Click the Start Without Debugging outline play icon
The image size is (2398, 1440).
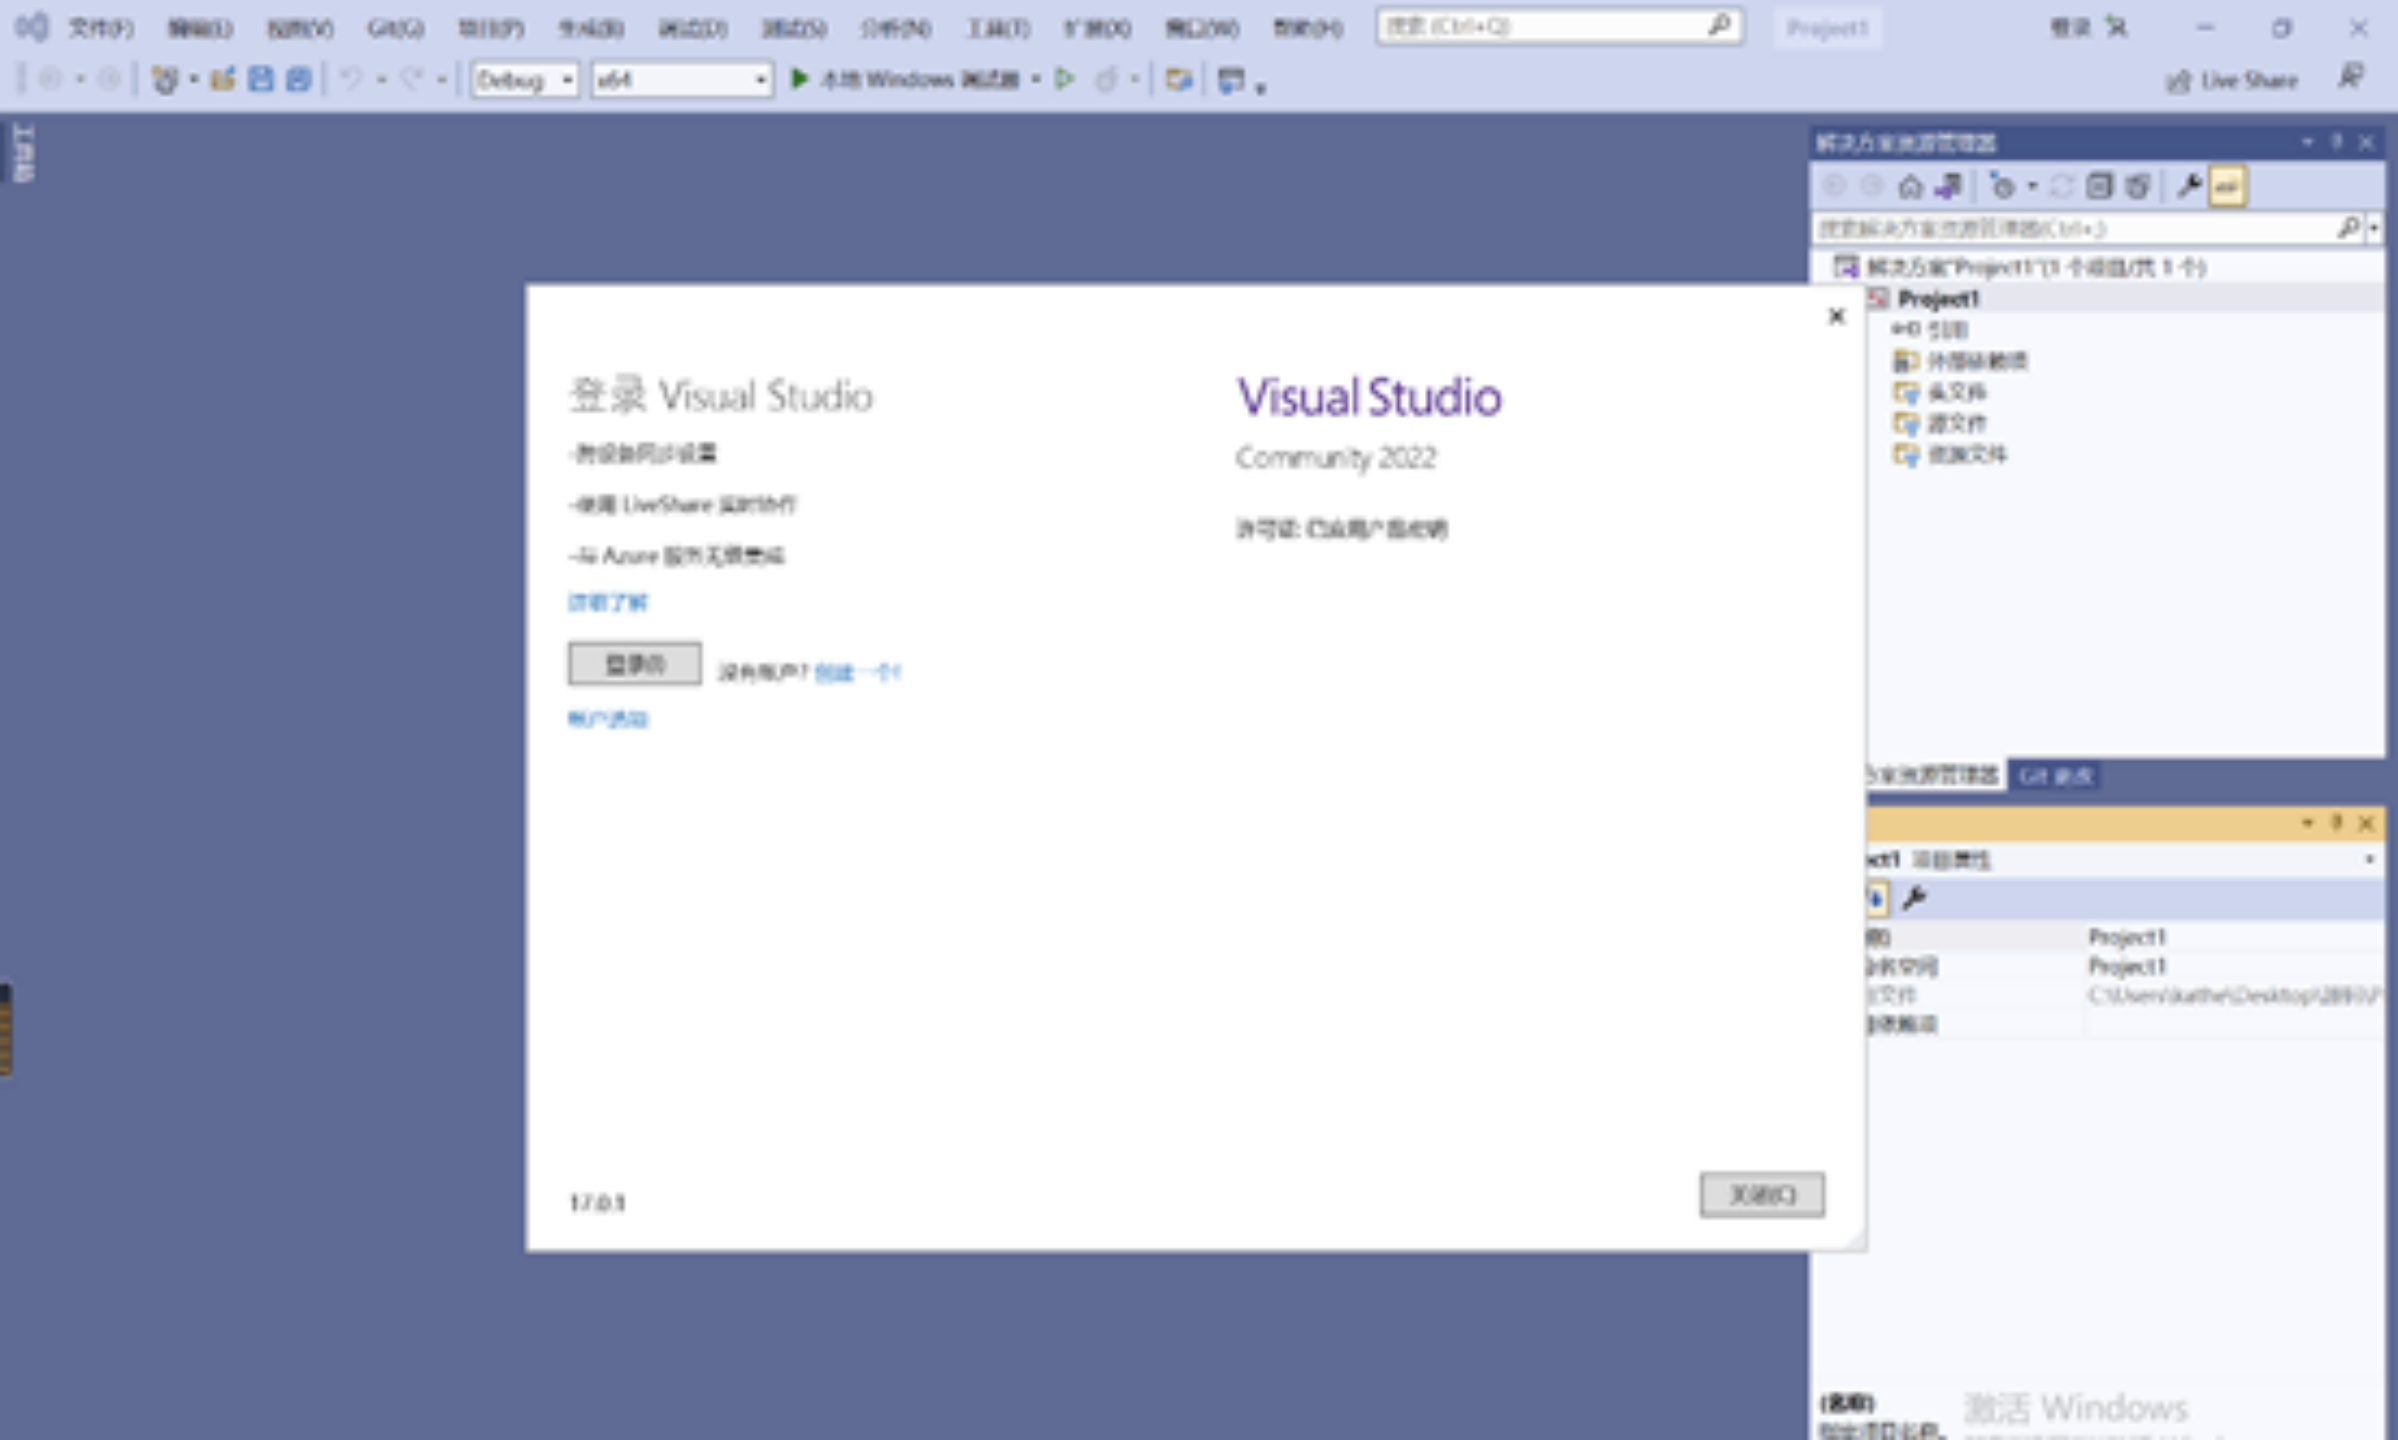[x=1065, y=79]
